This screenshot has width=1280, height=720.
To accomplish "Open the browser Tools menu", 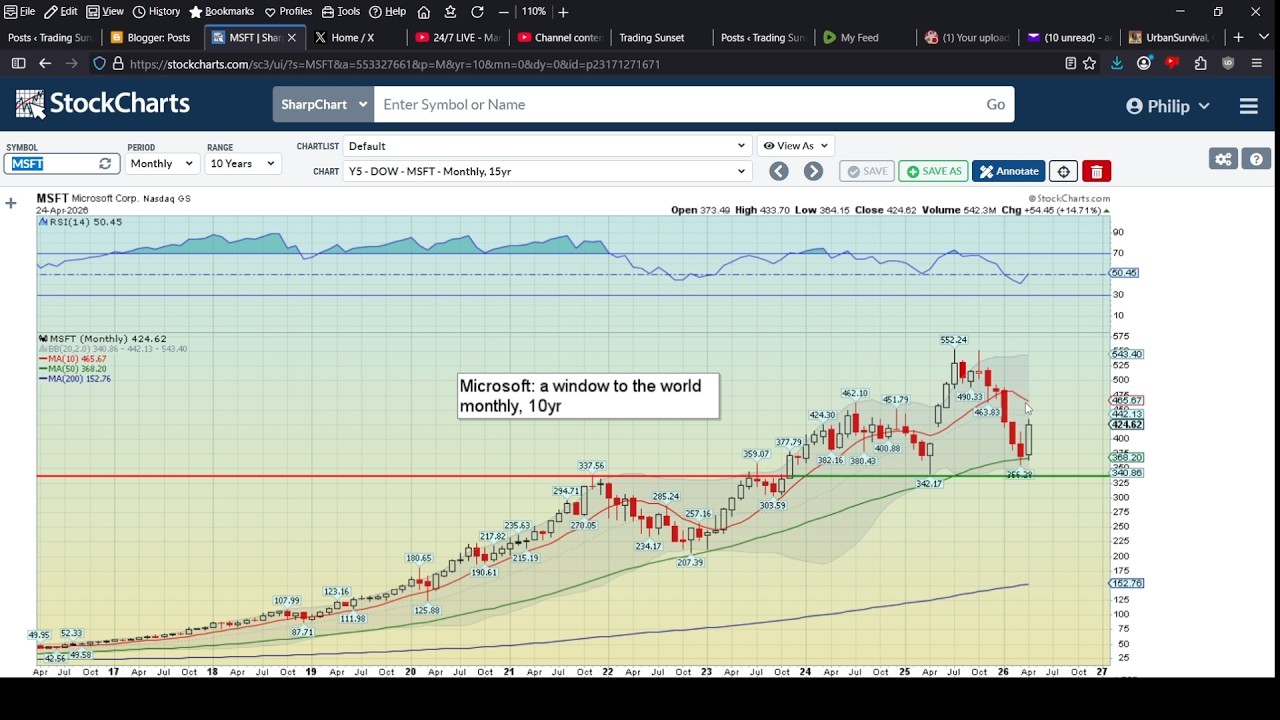I will [x=341, y=11].
